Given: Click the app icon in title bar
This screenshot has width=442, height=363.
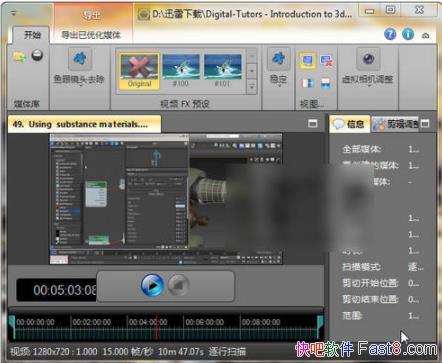Looking at the screenshot, I should [144, 15].
